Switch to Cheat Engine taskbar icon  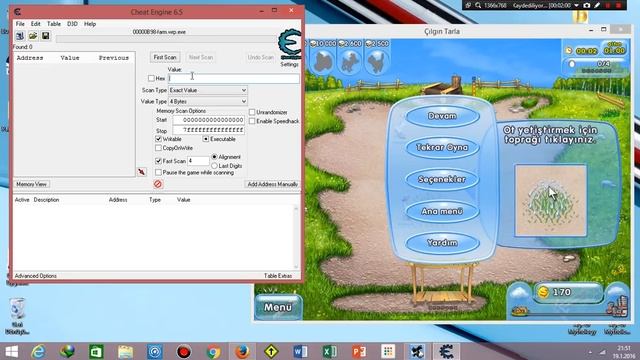[x=447, y=351]
